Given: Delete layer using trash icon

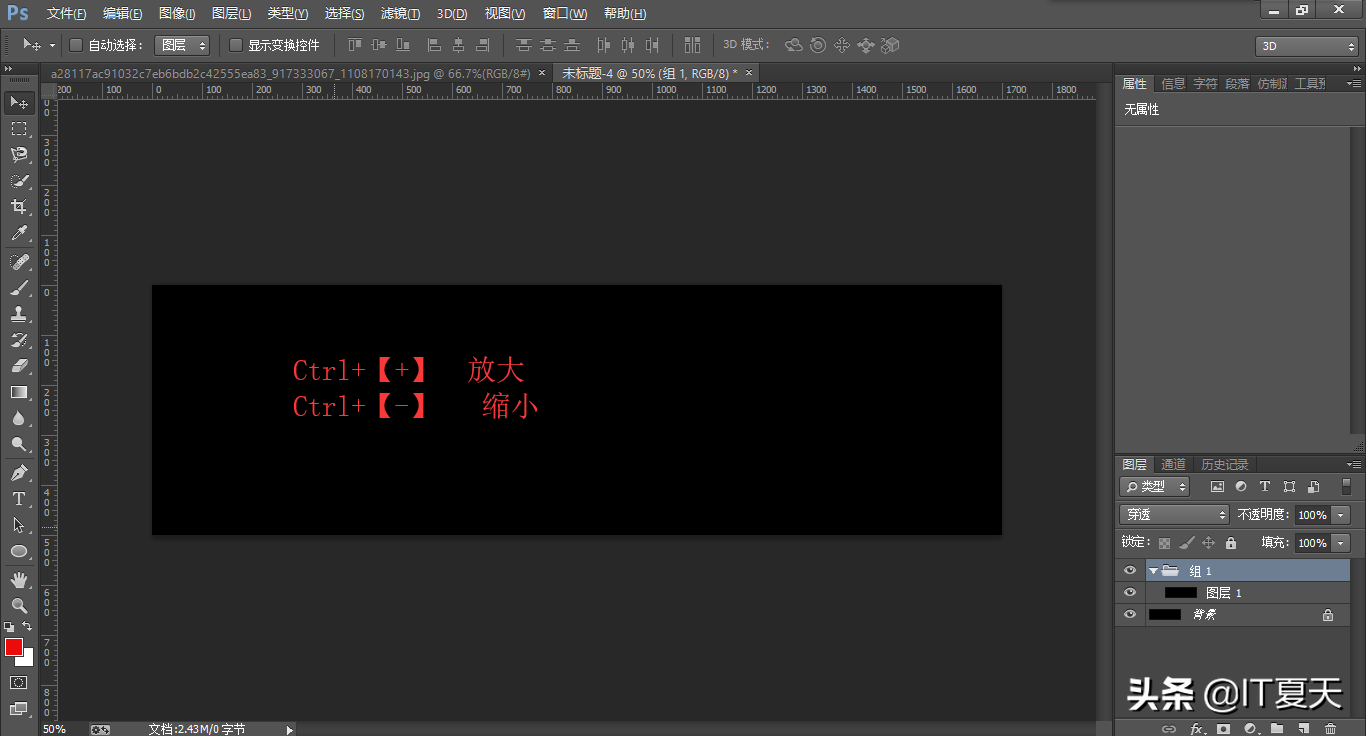Looking at the screenshot, I should tap(1331, 729).
